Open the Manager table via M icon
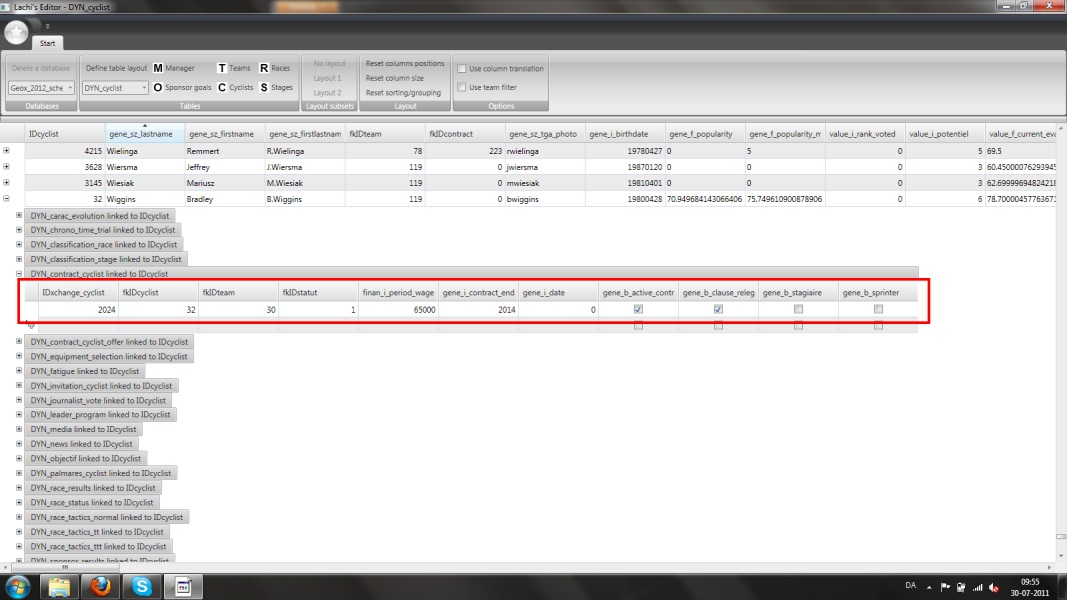Screen dimensions: 1067x600 (158, 68)
